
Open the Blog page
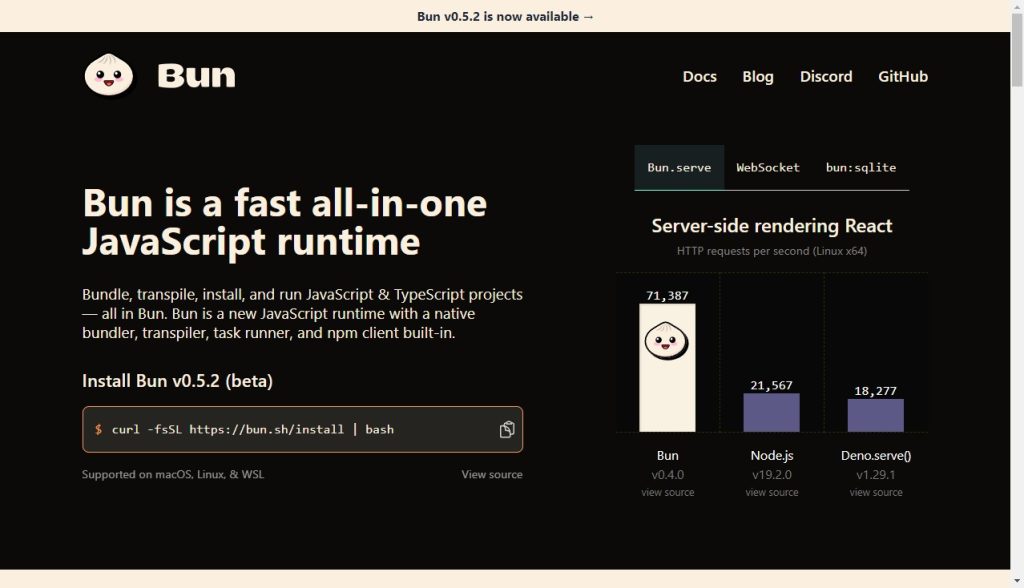[x=758, y=76]
